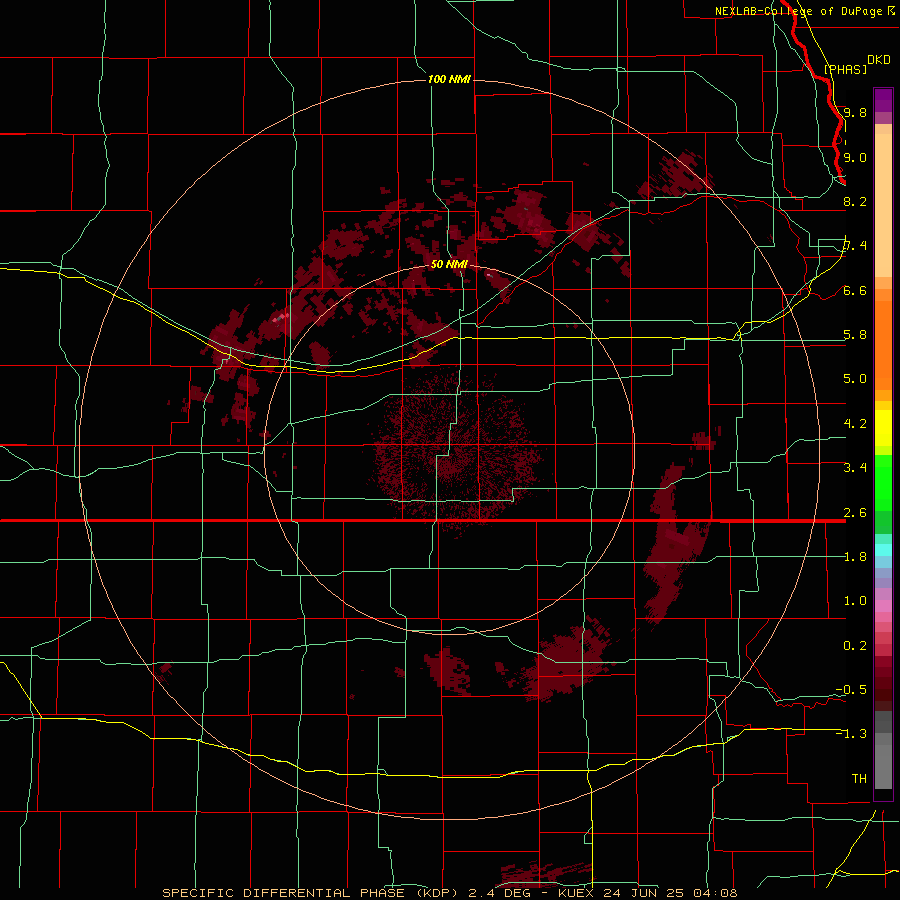Click the 9.8 scale value
This screenshot has width=900, height=900.
click(x=855, y=112)
